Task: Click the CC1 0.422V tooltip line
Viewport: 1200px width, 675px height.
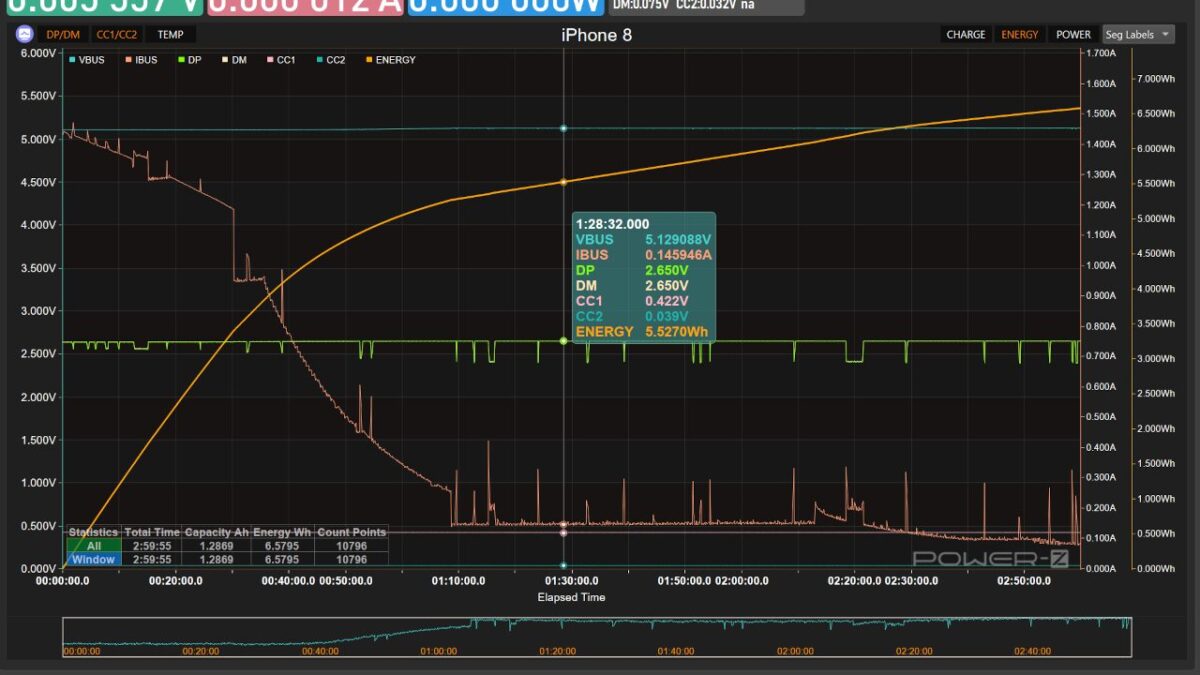Action: tap(632, 301)
